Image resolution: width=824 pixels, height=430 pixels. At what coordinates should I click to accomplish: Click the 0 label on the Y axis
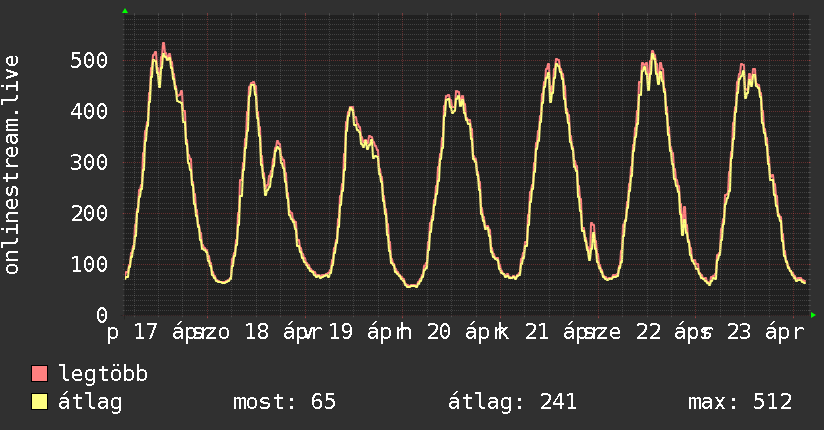point(101,315)
